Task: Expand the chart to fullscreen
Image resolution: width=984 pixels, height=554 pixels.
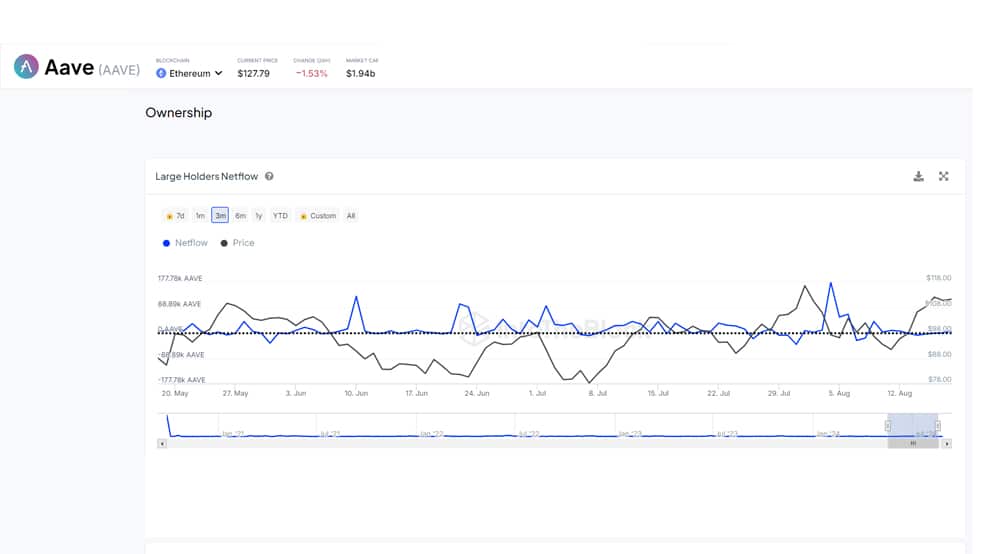Action: tap(943, 176)
